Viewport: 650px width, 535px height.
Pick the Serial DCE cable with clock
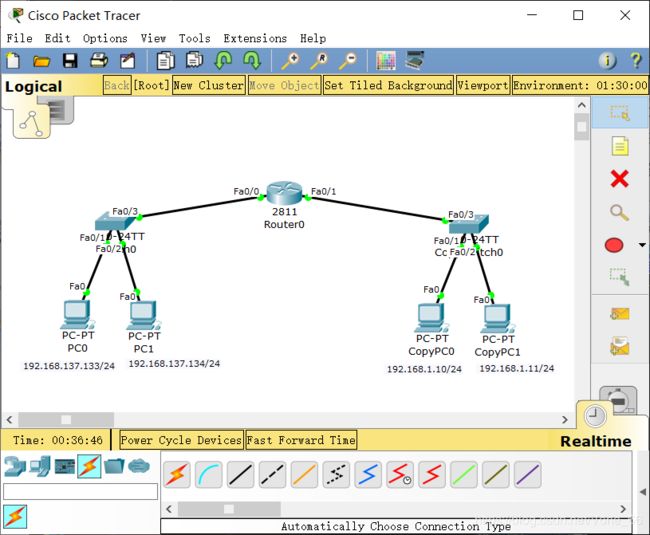(x=400, y=474)
